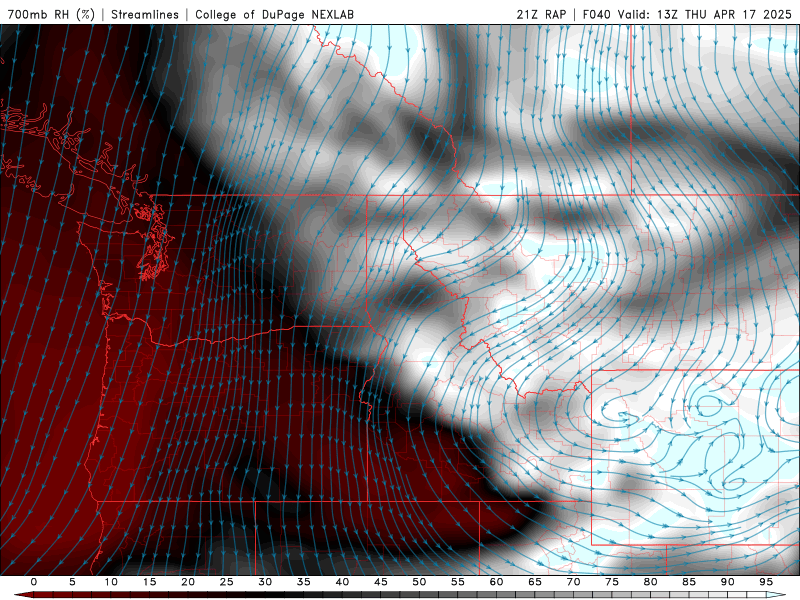
Task: Click the "College of DuPage NEXLAB" text
Action: (x=274, y=14)
